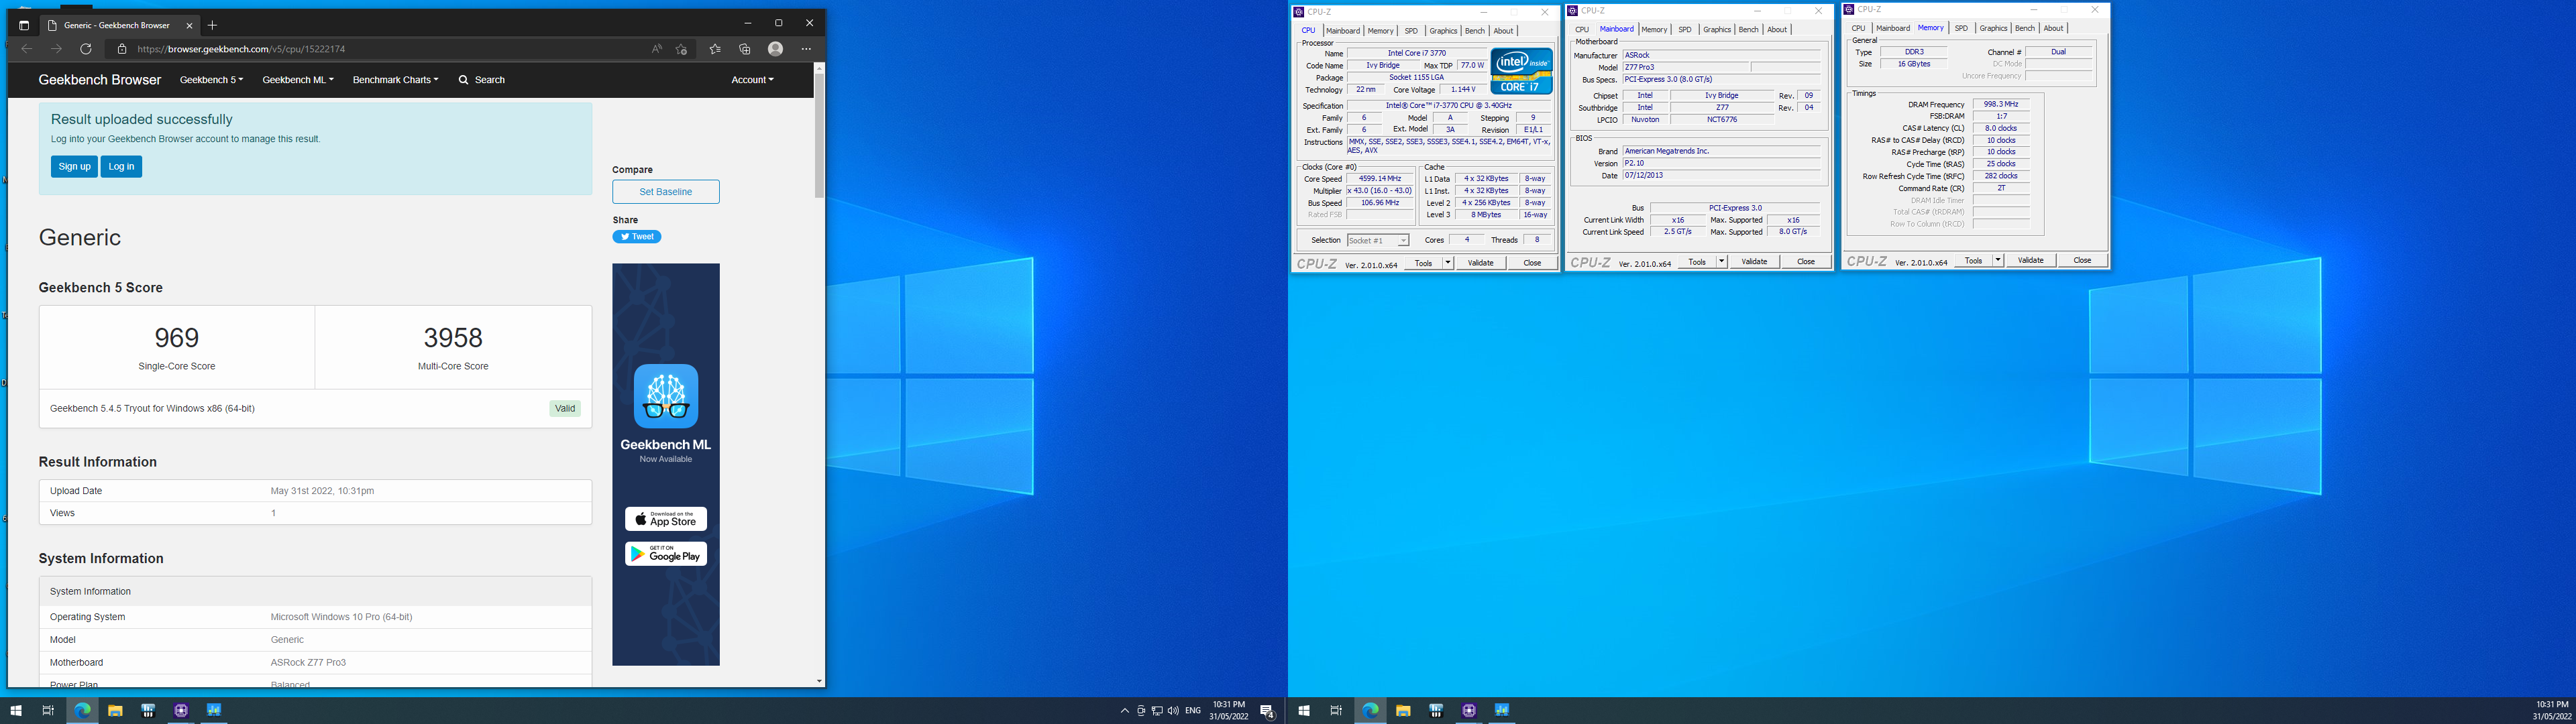Open Task View on left taskbar
Viewport: 2576px width, 724px height.
point(48,711)
